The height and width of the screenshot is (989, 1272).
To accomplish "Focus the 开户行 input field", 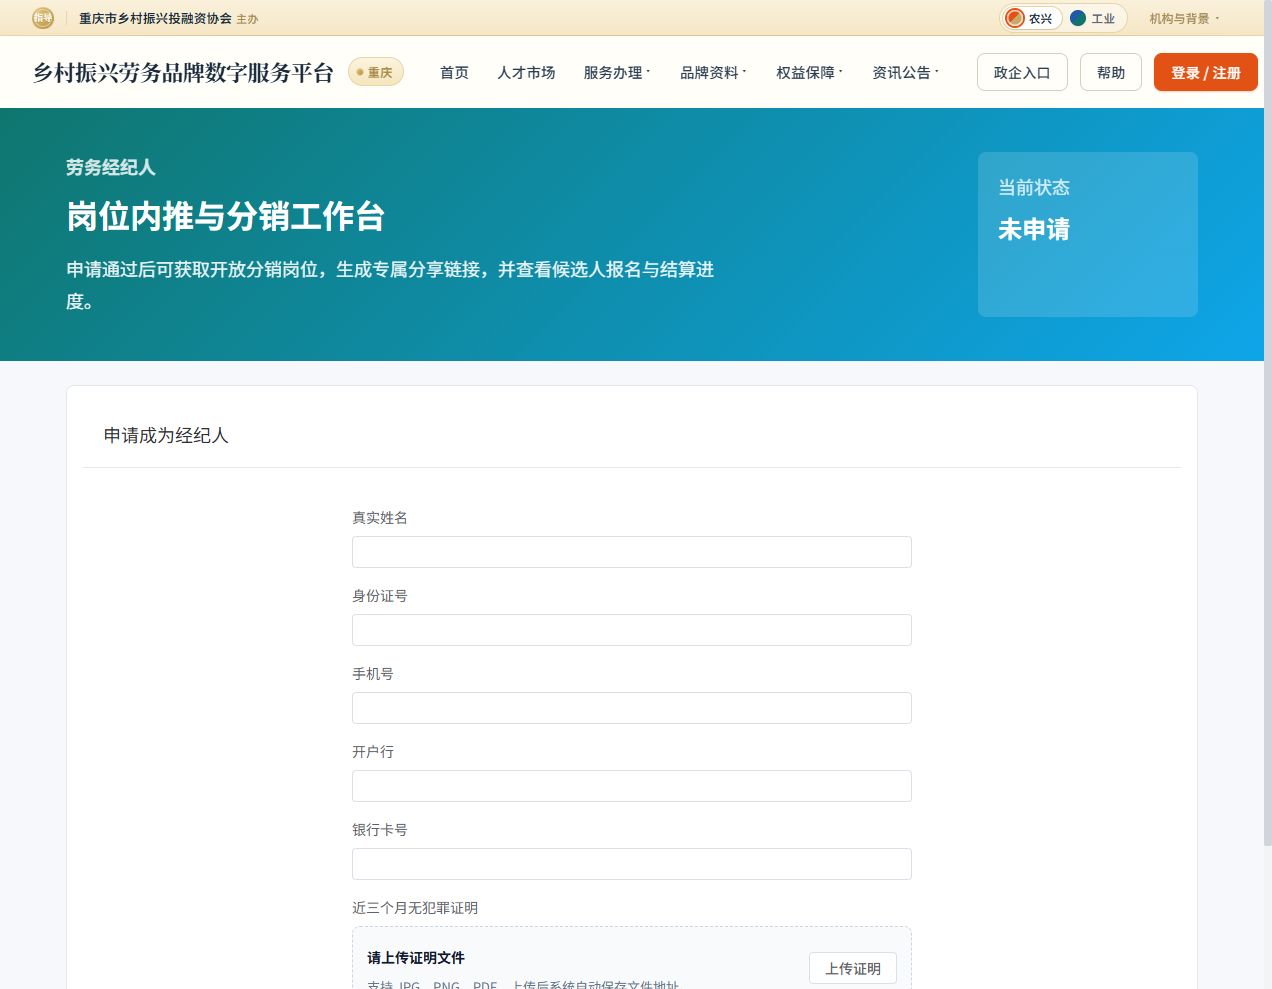I will 632,786.
